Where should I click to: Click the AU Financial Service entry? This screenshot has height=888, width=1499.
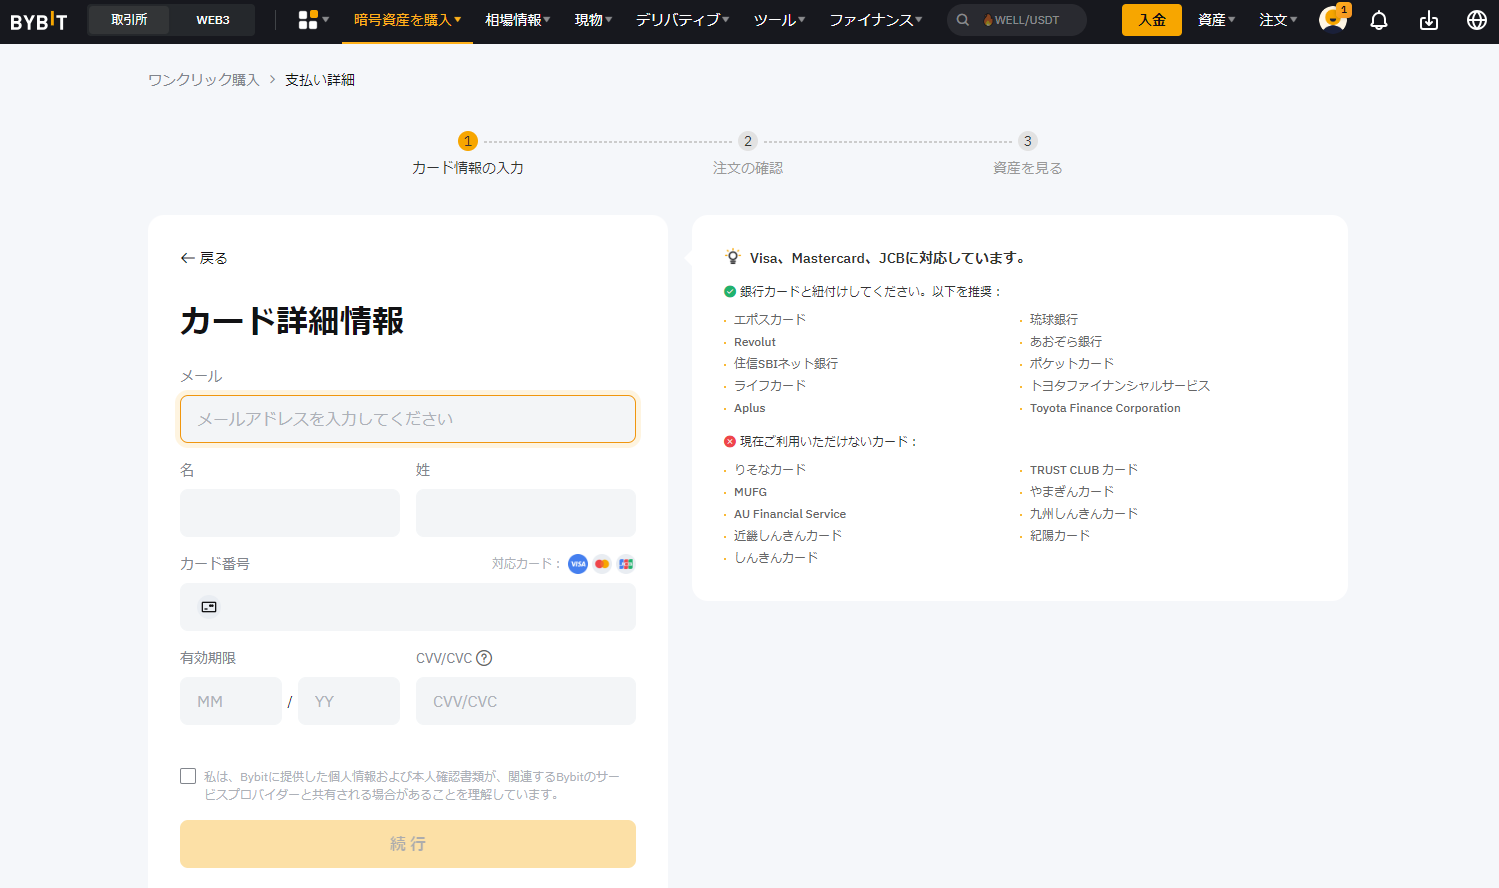pyautogui.click(x=790, y=514)
